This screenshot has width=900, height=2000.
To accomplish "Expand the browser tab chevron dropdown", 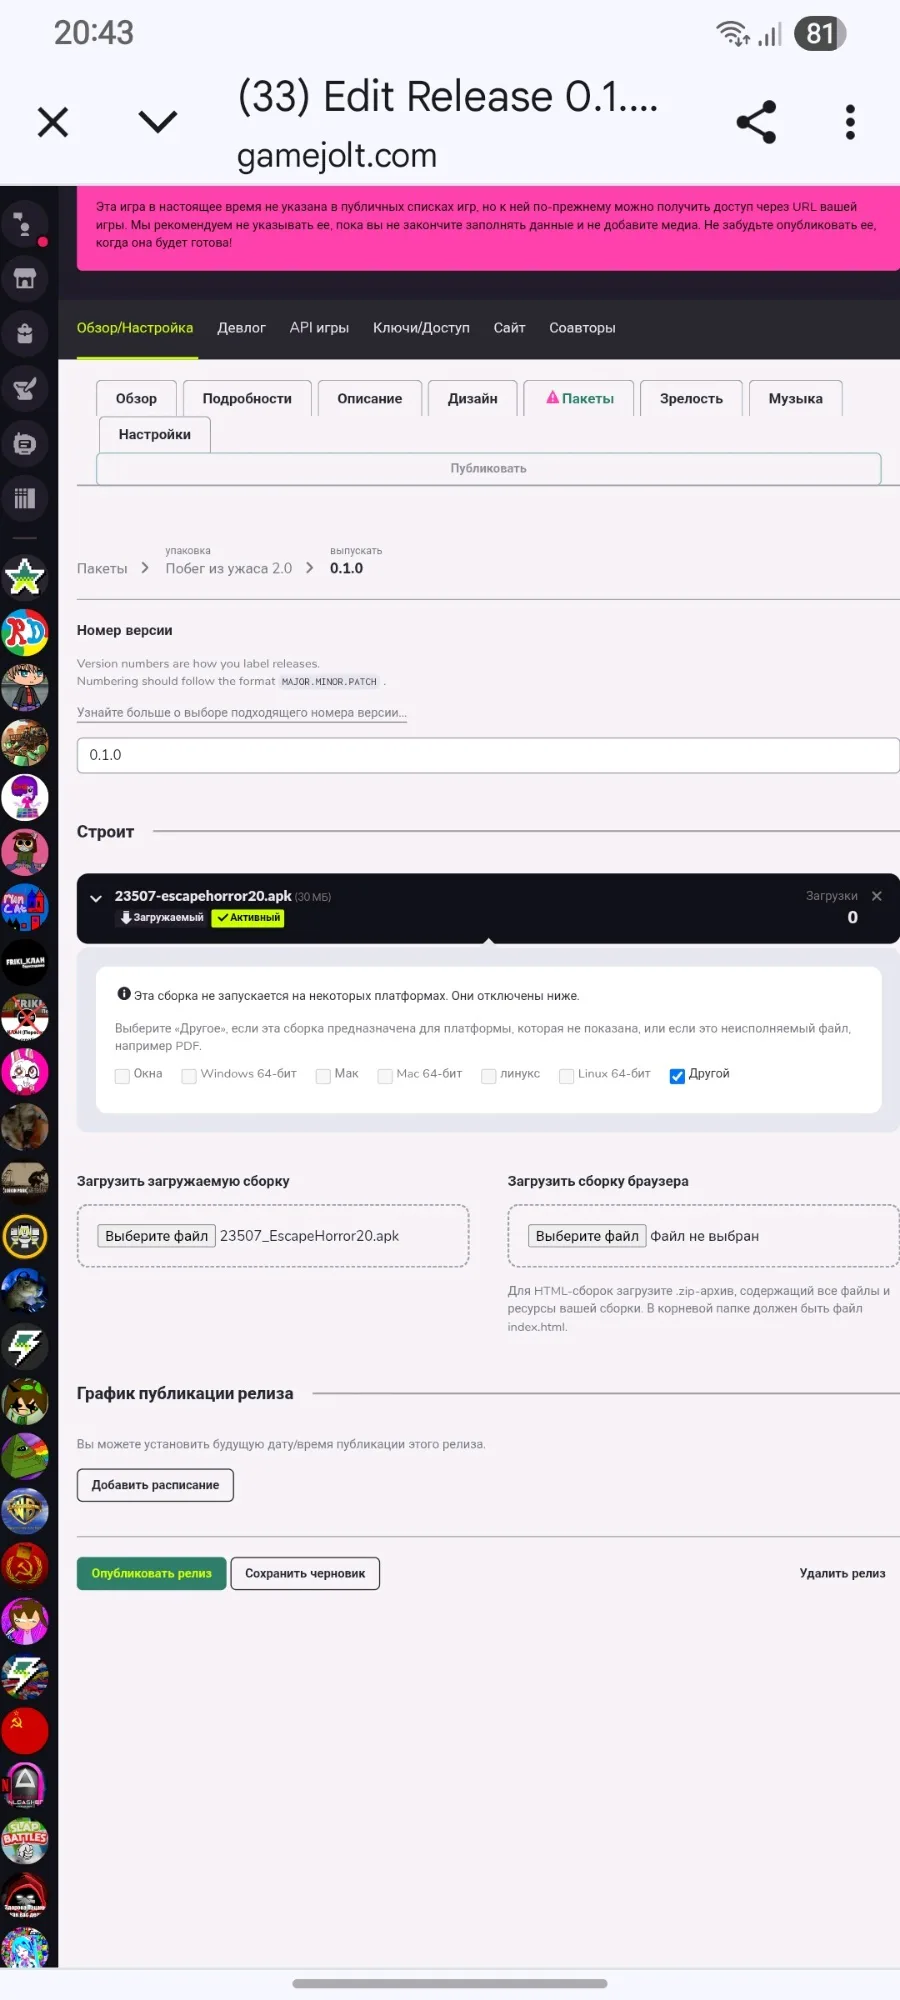I will click(158, 122).
